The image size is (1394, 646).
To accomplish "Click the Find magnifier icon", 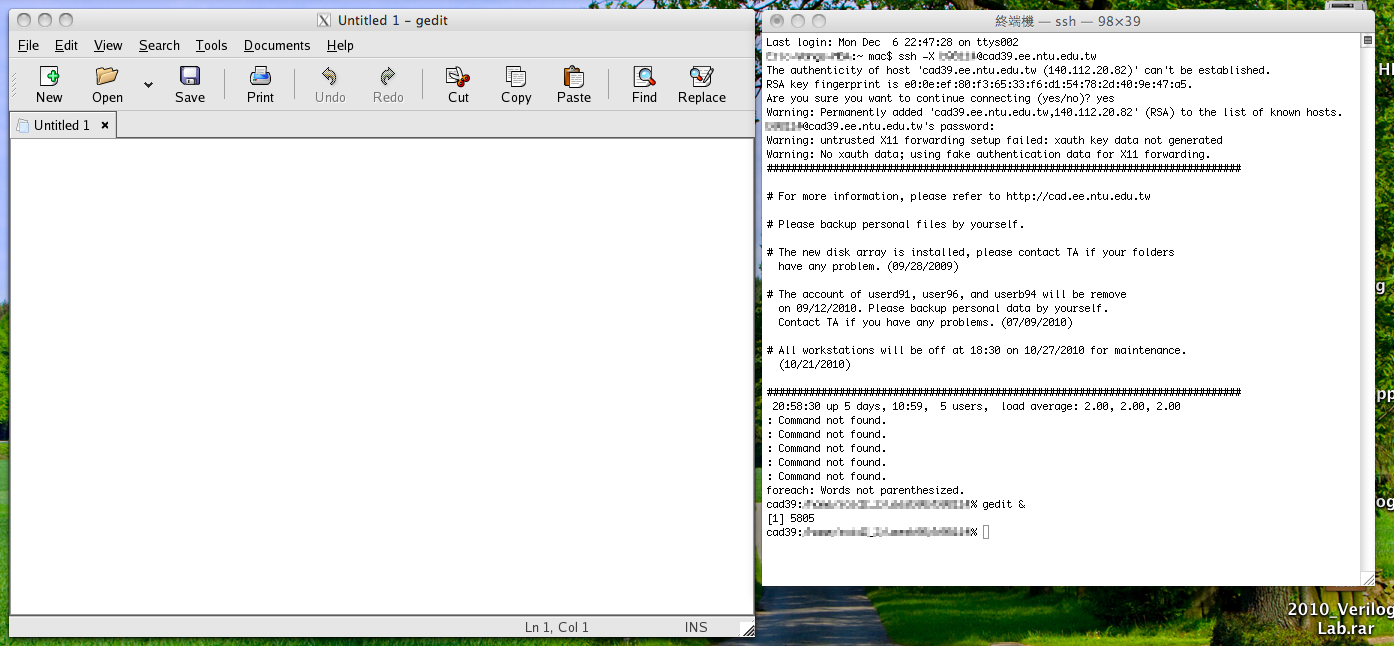I will pyautogui.click(x=644, y=77).
